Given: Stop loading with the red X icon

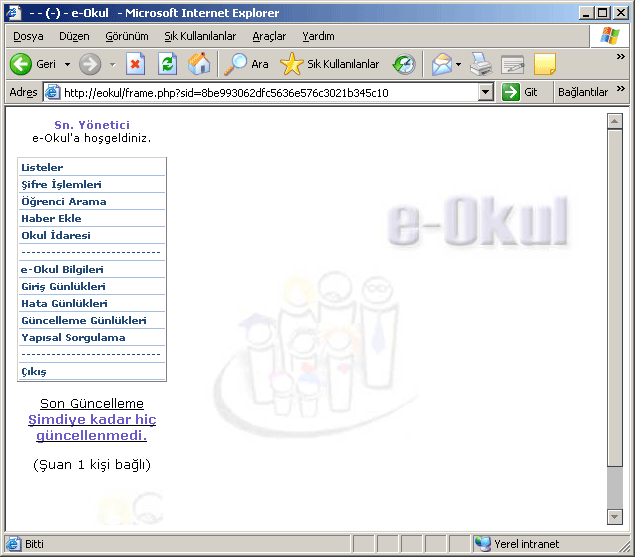Looking at the screenshot, I should tap(135, 64).
